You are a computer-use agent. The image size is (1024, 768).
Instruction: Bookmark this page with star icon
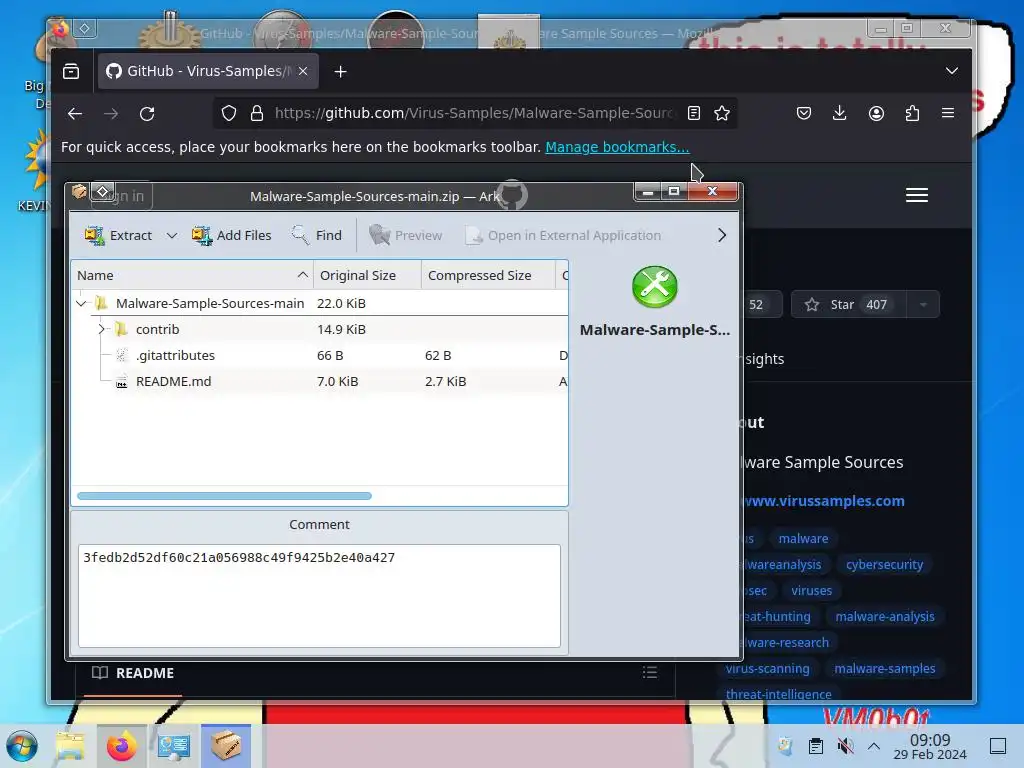coord(722,113)
